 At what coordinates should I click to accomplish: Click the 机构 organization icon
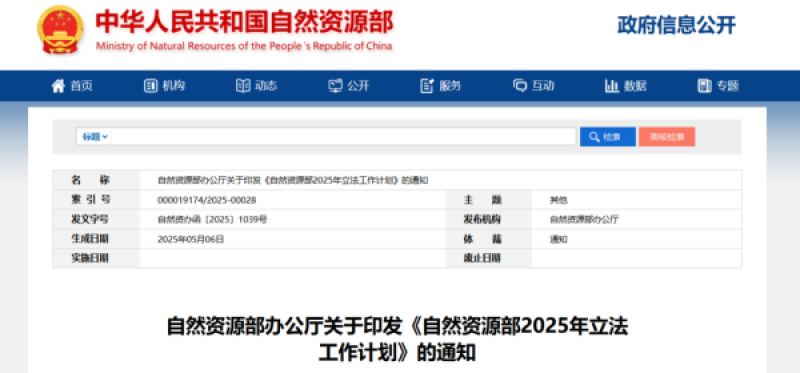coord(151,86)
